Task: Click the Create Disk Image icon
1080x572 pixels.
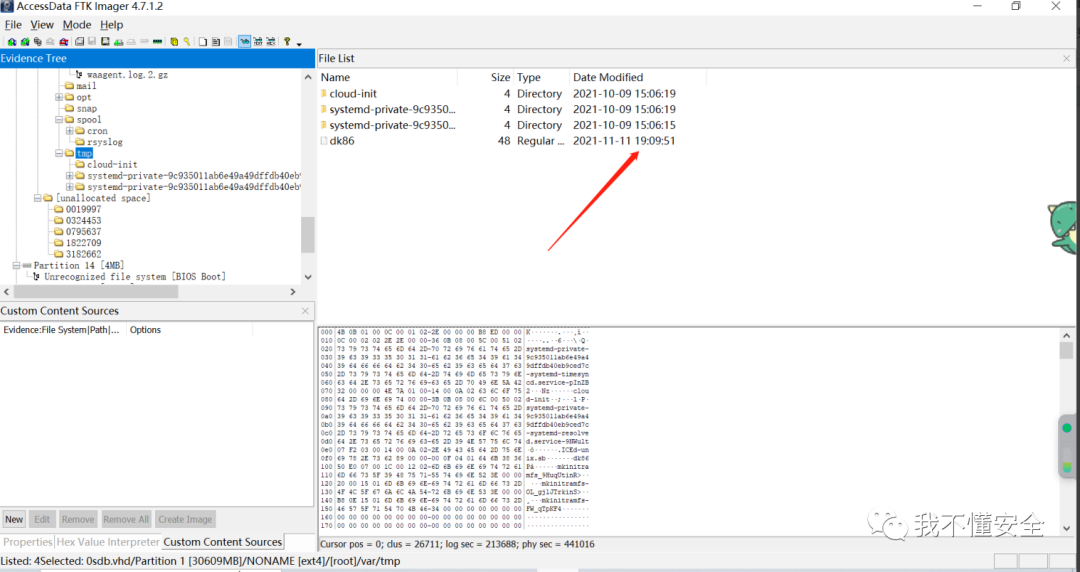Action: [79, 41]
